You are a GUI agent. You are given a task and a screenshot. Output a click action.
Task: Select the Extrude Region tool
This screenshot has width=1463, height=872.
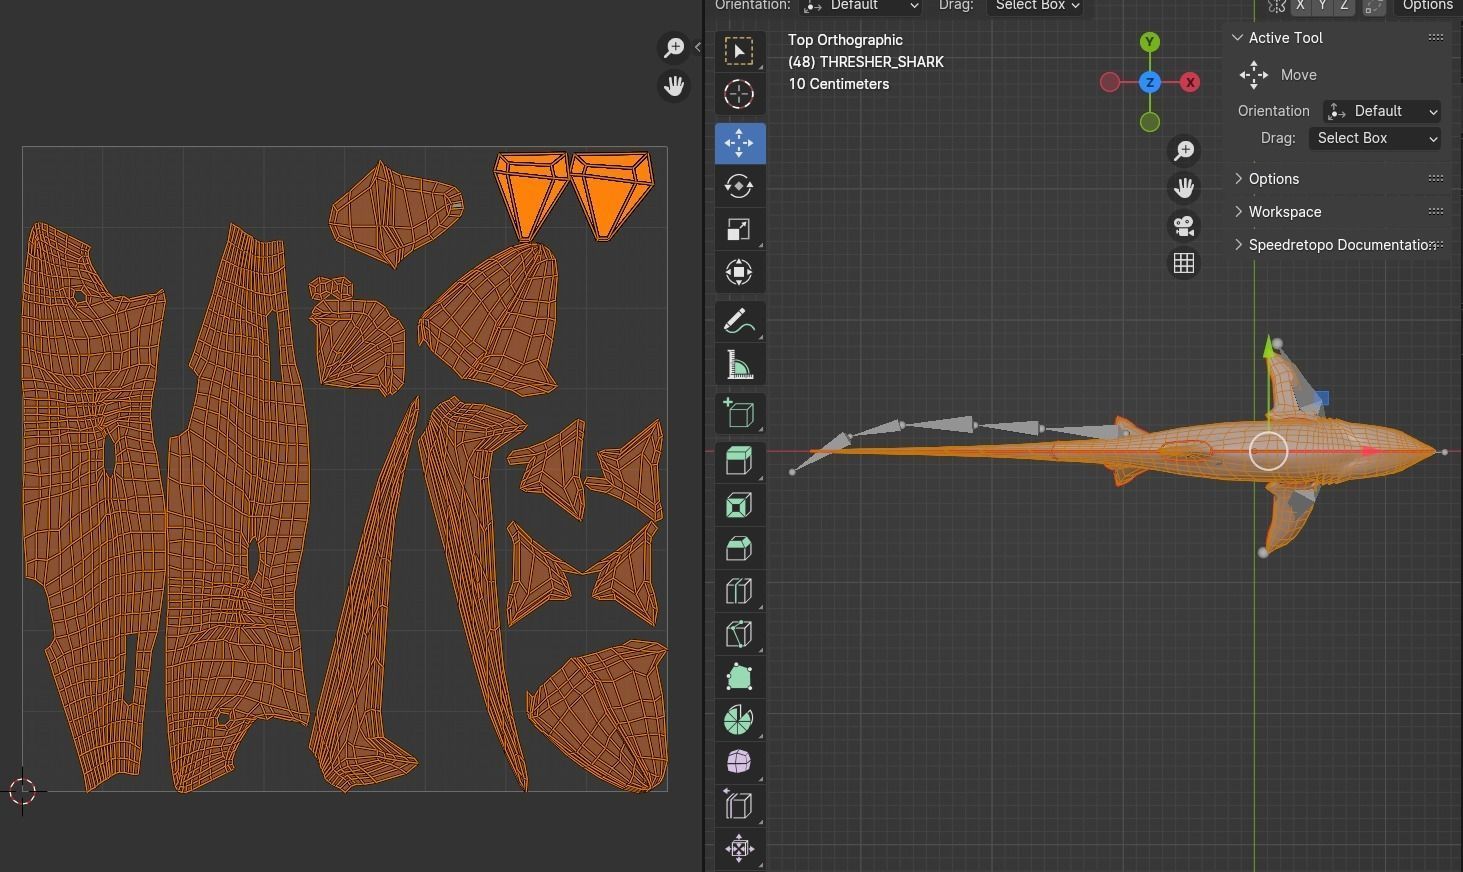coord(739,461)
